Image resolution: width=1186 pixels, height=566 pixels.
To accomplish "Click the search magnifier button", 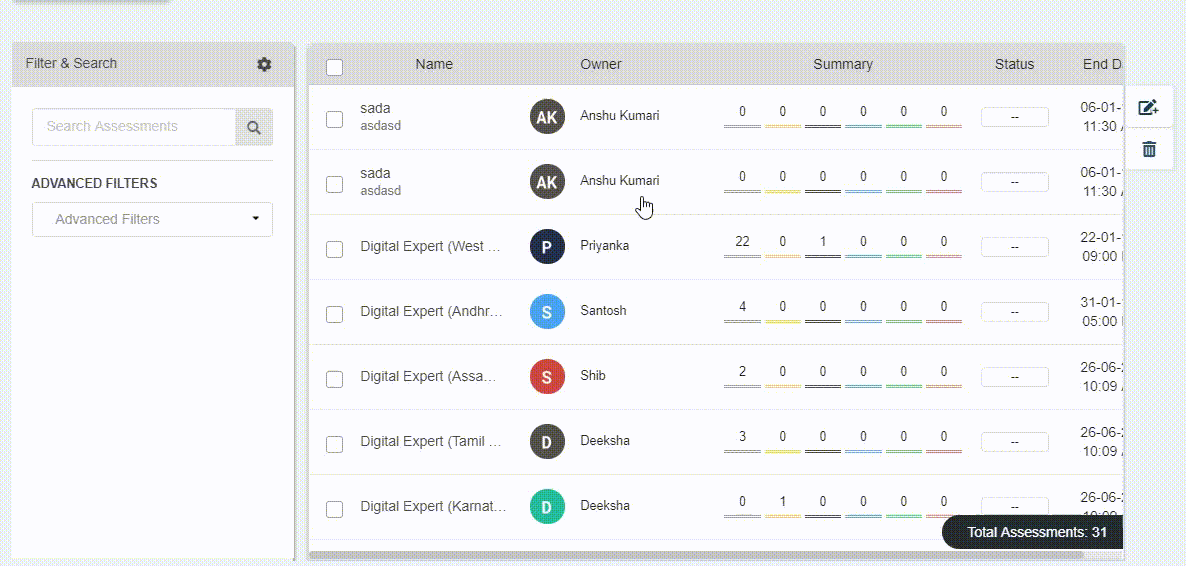I will coord(254,127).
